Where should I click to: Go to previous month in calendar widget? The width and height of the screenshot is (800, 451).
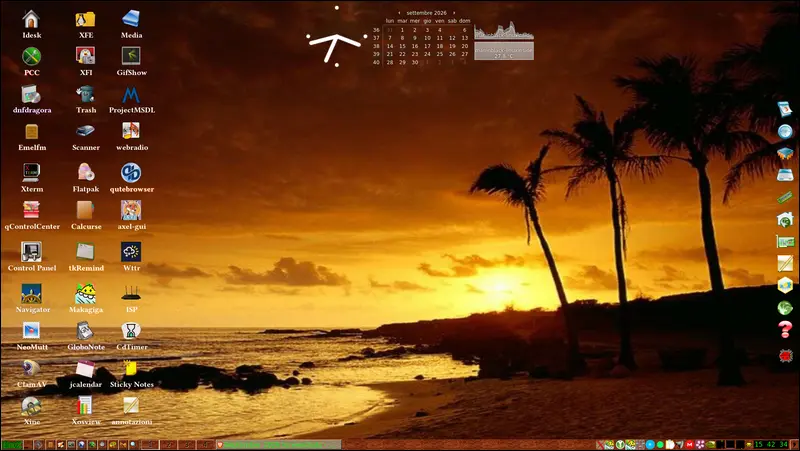click(x=399, y=13)
